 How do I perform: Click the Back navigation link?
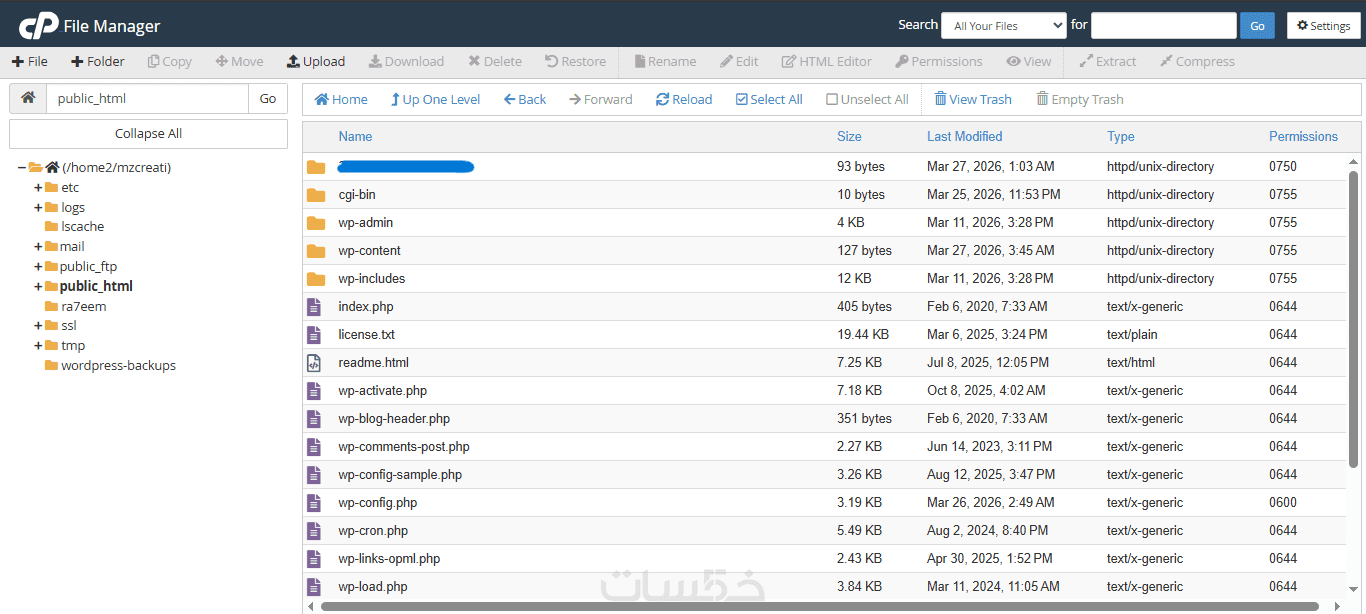525,99
